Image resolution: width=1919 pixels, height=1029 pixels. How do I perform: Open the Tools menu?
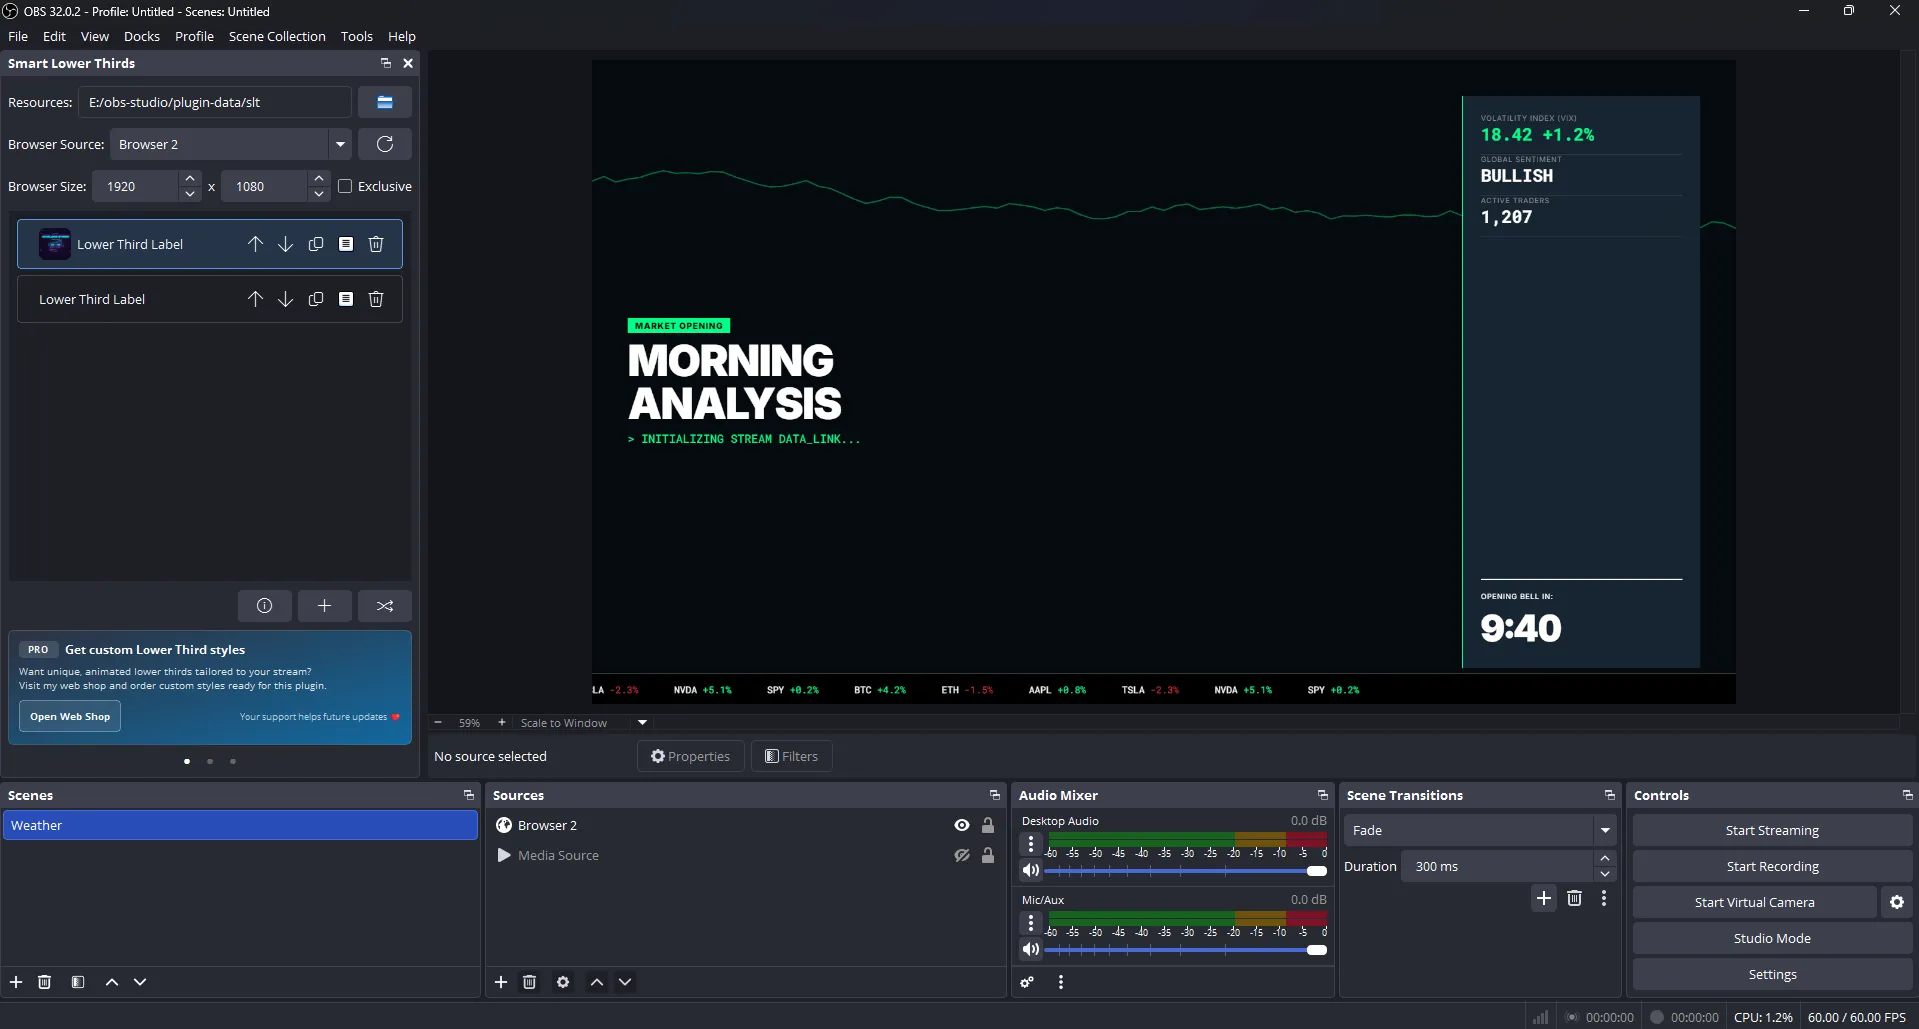tap(357, 36)
